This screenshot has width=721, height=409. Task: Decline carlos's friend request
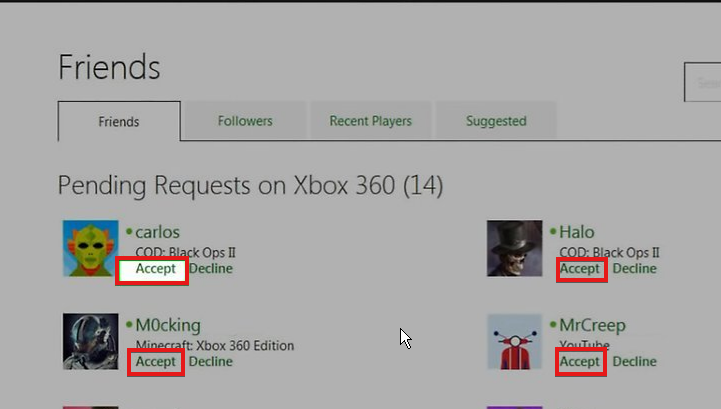(211, 269)
